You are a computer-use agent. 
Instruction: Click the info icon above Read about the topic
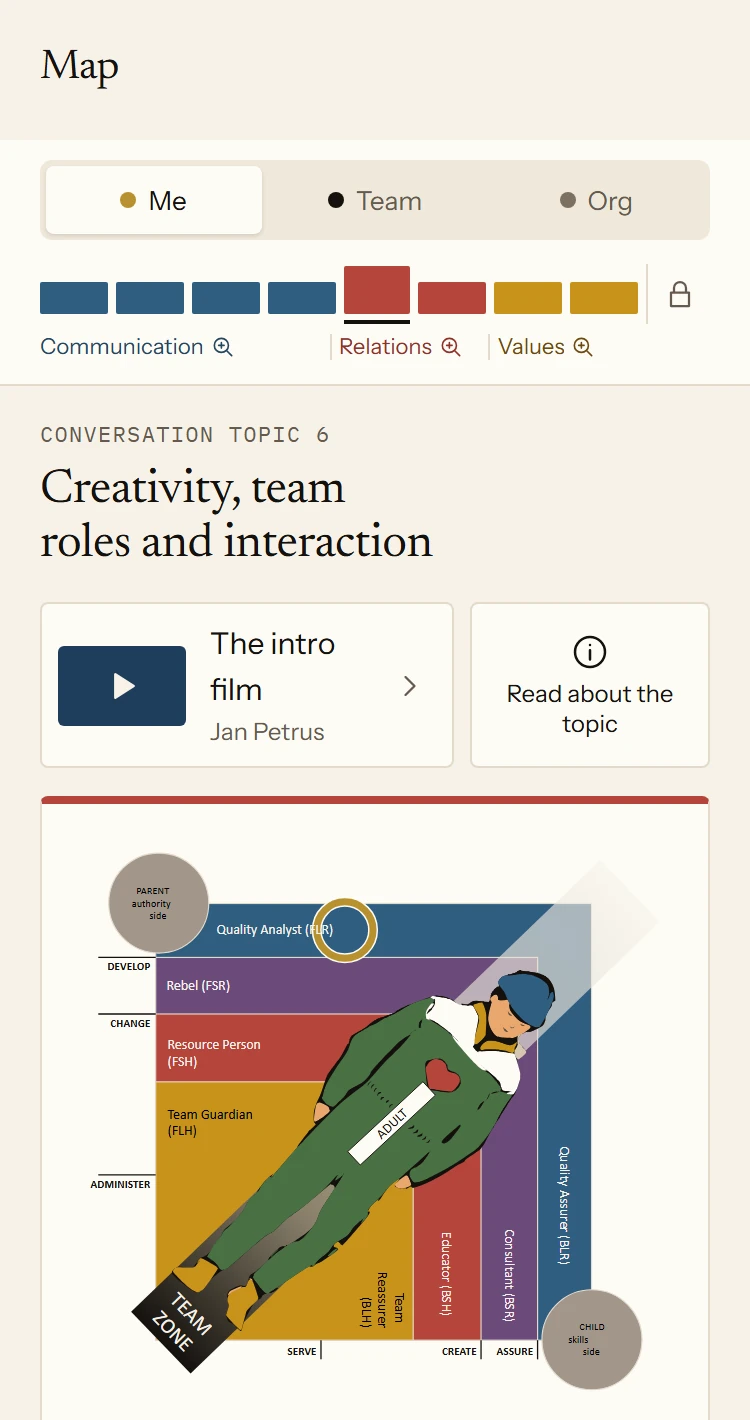pyautogui.click(x=590, y=652)
